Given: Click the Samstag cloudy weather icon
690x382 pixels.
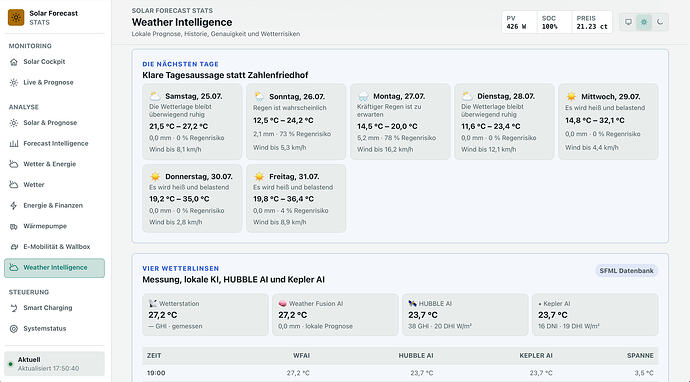Looking at the screenshot, I should [x=155, y=96].
